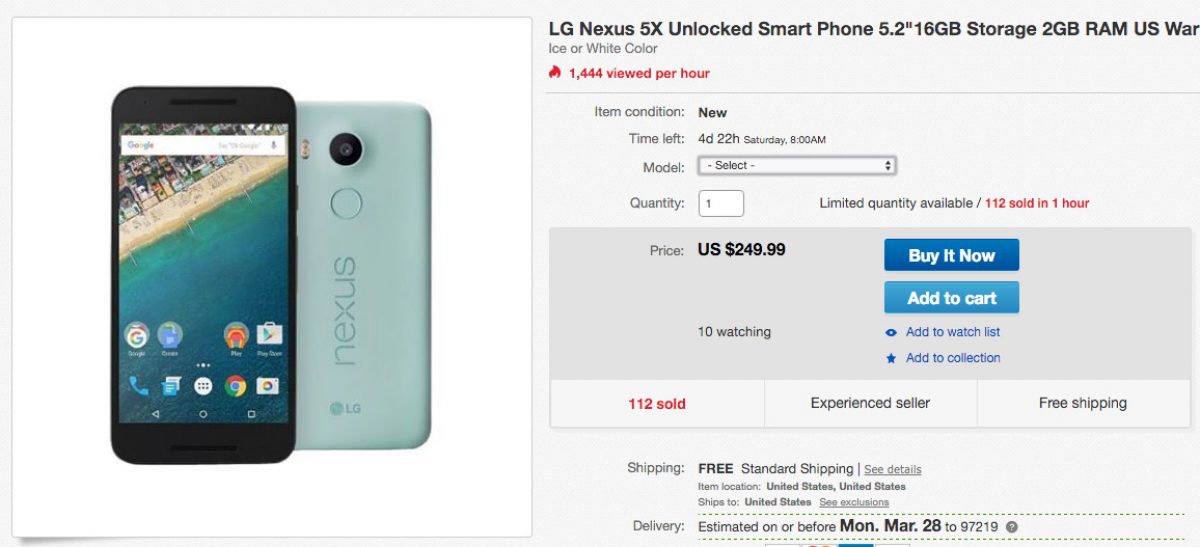Click the Chrome icon on the phone screen
Screen dimensions: 1200x547
click(236, 385)
